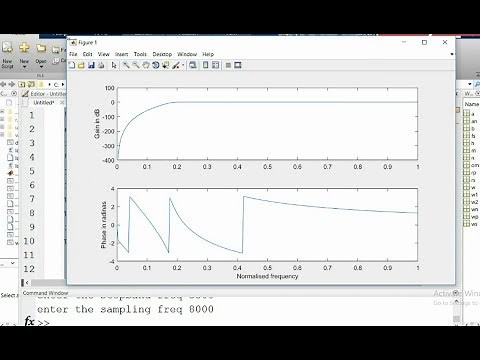Open the Insert menu of Figure 1
Viewport: 480px width, 360px height.
(x=122, y=54)
